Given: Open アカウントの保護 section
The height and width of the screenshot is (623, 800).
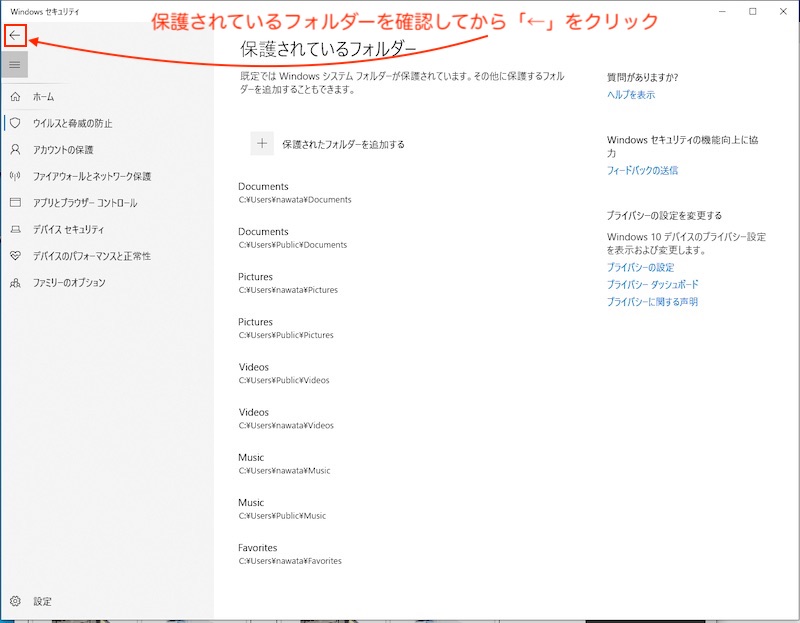Looking at the screenshot, I should pyautogui.click(x=63, y=149).
